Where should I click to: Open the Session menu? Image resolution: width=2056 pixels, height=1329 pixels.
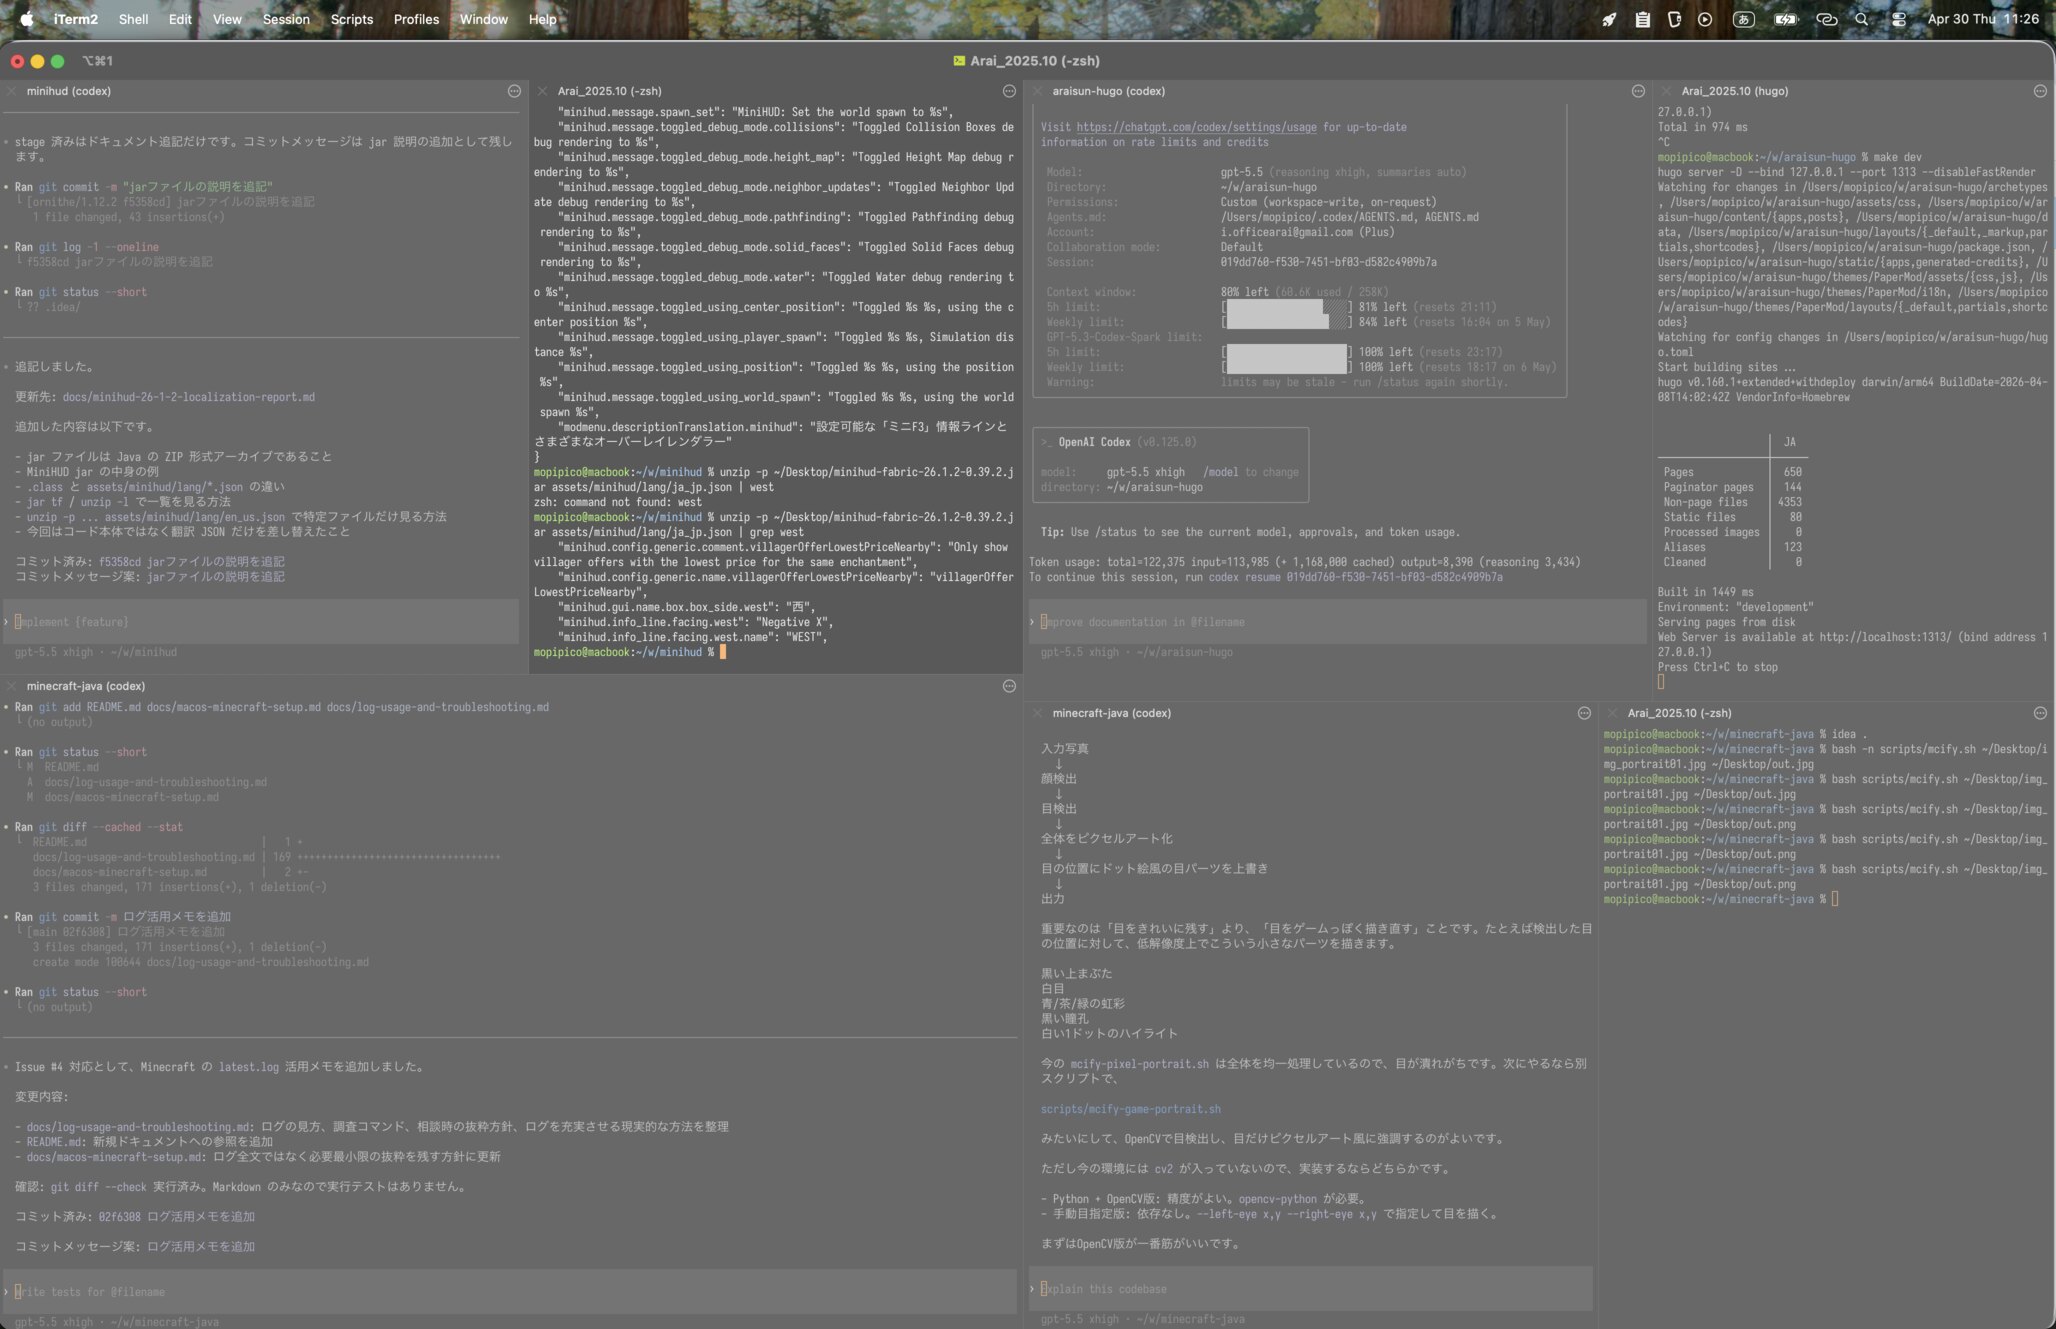point(286,19)
